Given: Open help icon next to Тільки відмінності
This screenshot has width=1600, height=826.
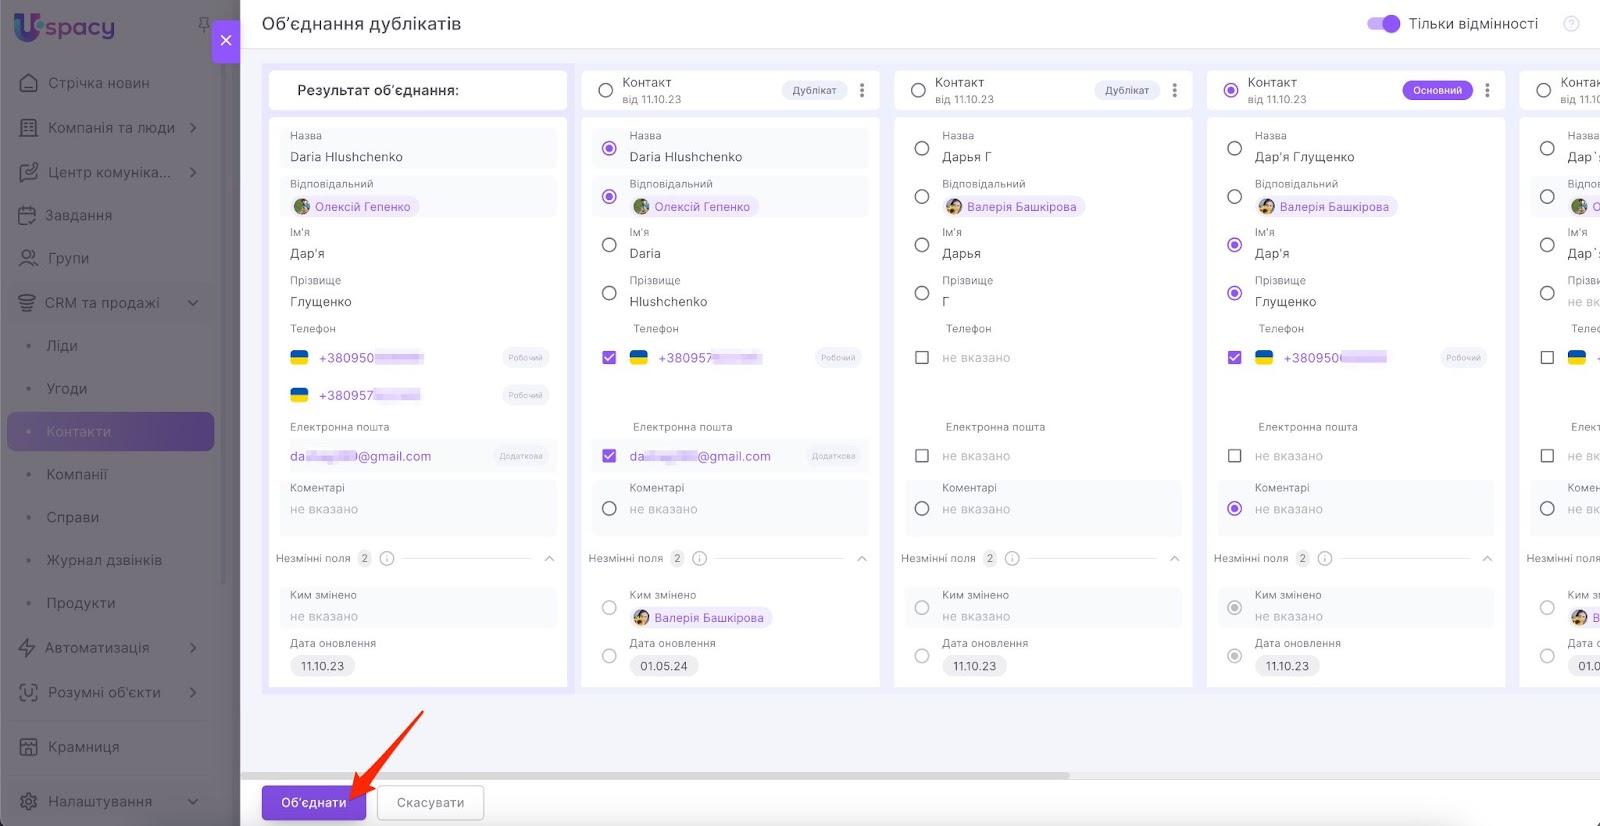Looking at the screenshot, I should [x=1571, y=24].
